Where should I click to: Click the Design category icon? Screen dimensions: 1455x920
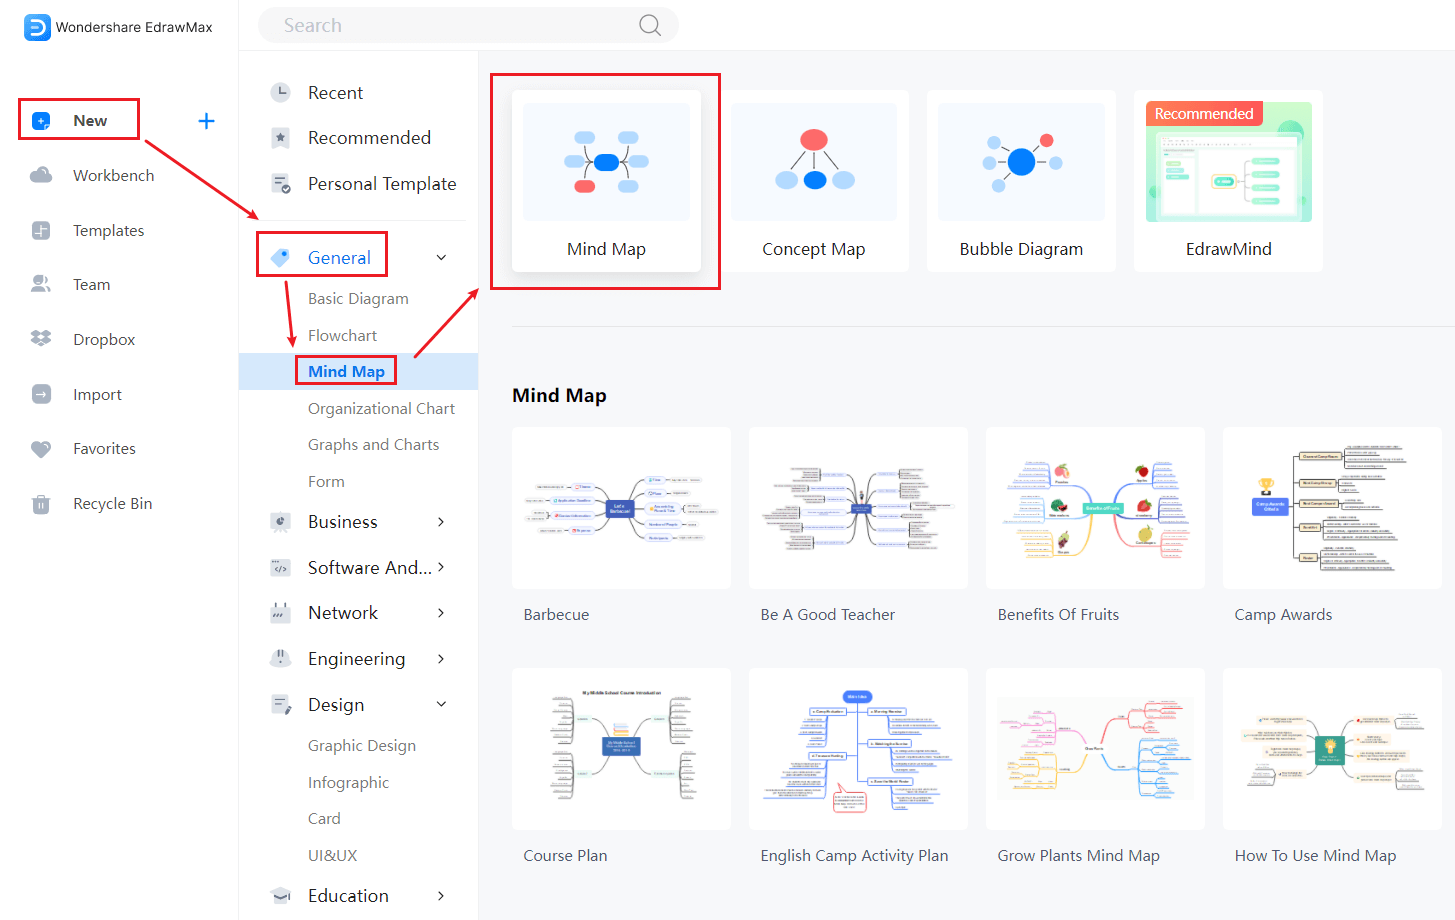[x=281, y=705]
